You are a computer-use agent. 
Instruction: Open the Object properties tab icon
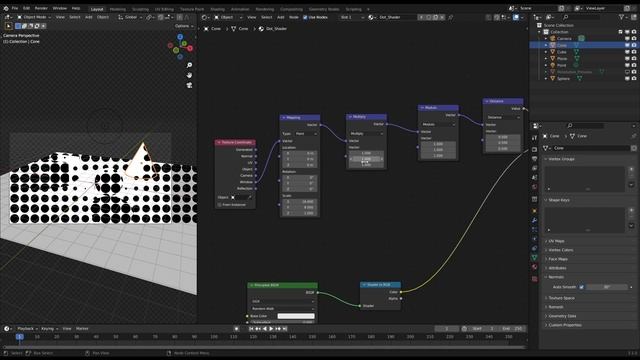pyautogui.click(x=535, y=211)
